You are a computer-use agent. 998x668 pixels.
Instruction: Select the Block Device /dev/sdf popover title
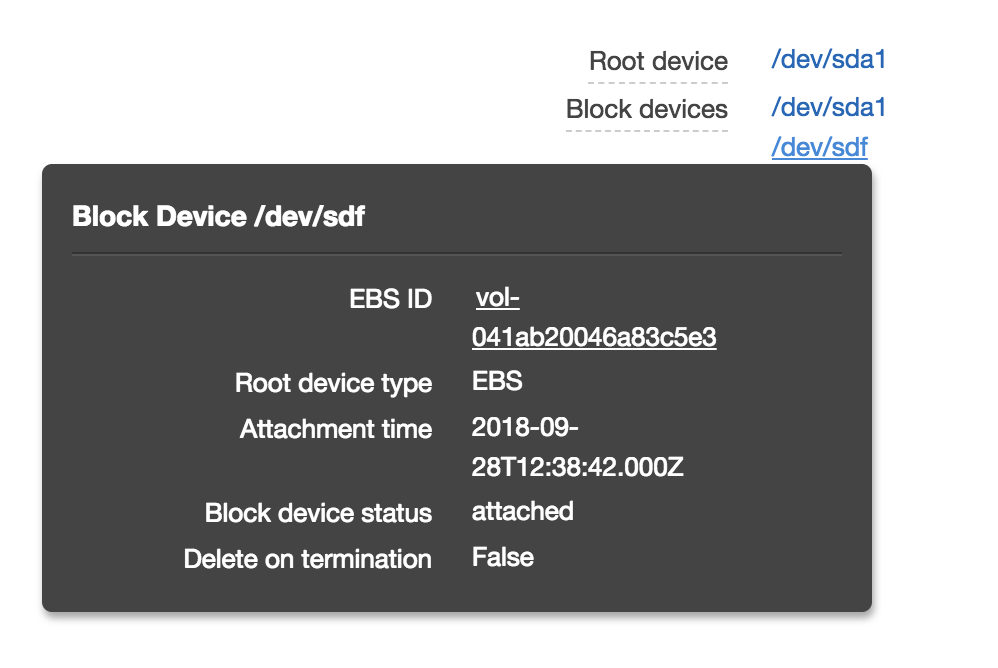pyautogui.click(x=219, y=216)
